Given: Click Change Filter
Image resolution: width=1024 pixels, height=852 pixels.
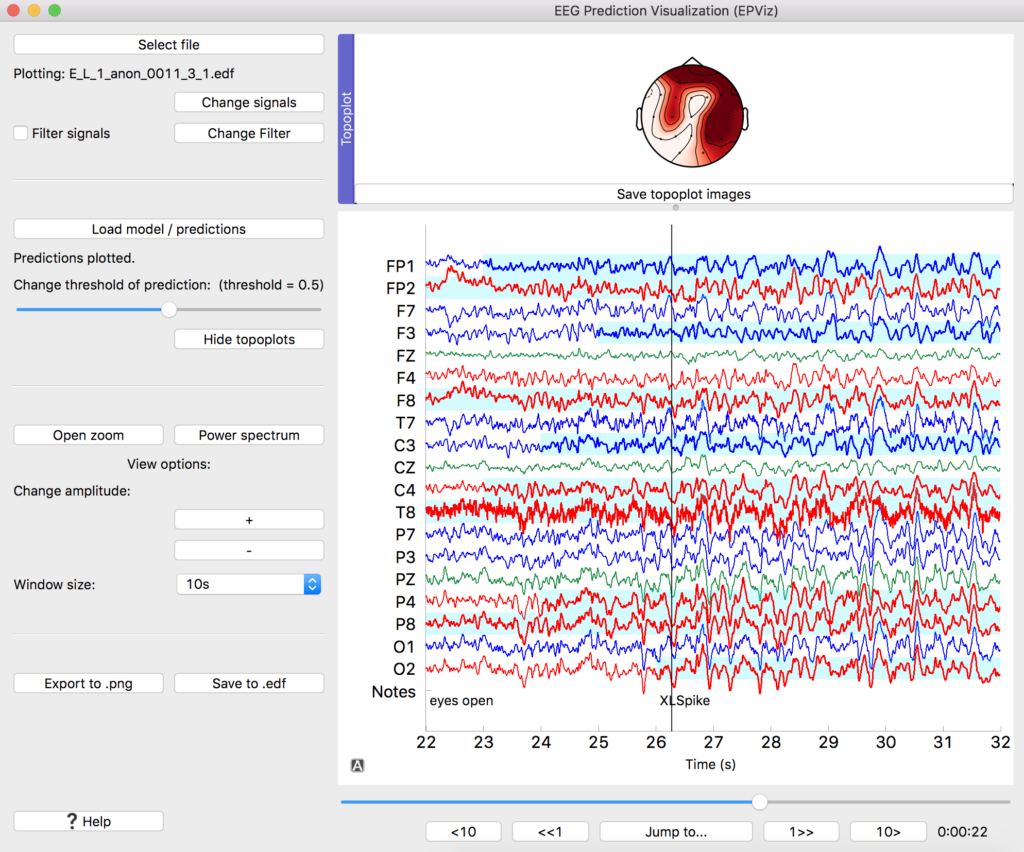Looking at the screenshot, I should [x=248, y=132].
